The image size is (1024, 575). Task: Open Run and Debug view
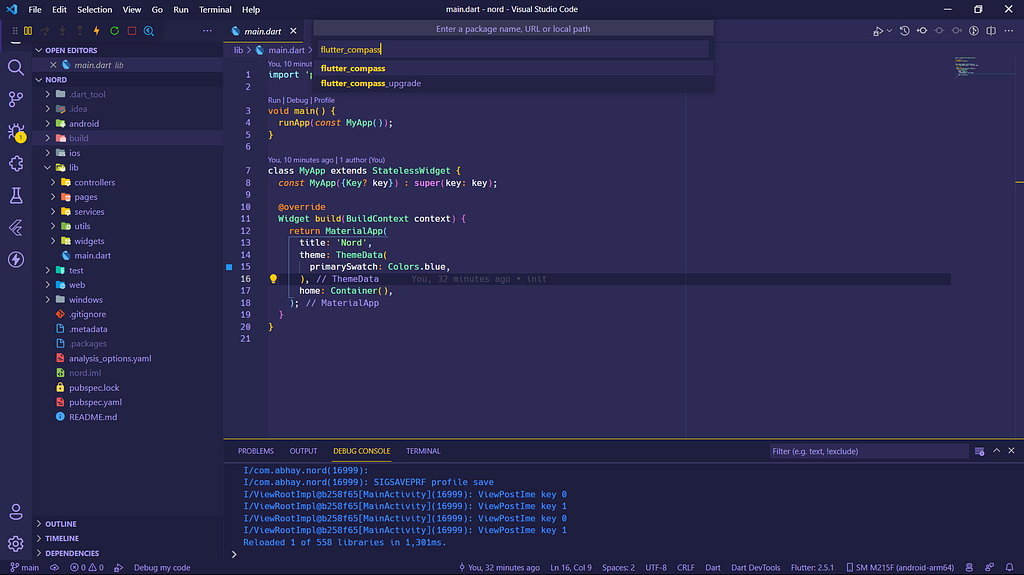coord(16,131)
